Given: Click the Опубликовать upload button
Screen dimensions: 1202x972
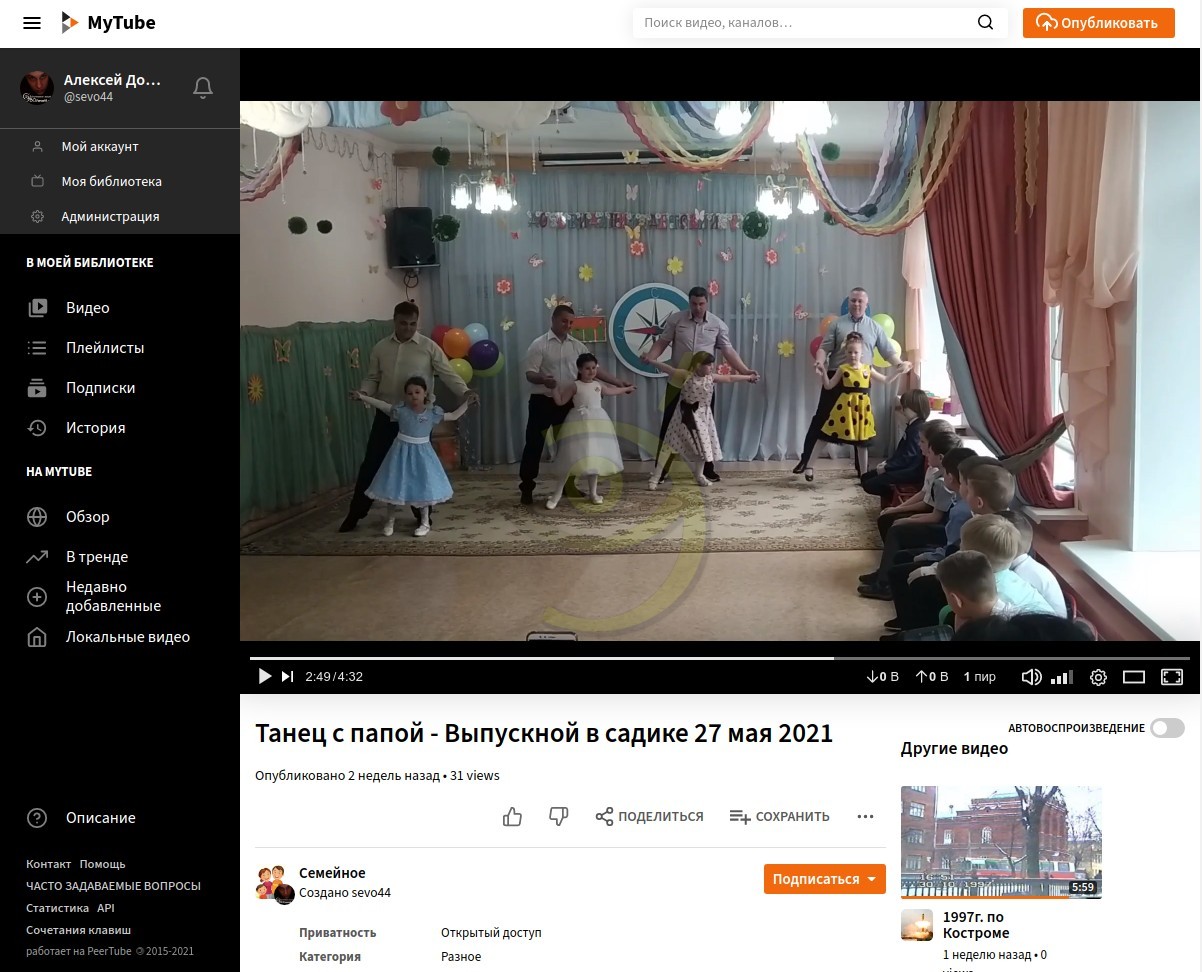Looking at the screenshot, I should coord(1098,23).
